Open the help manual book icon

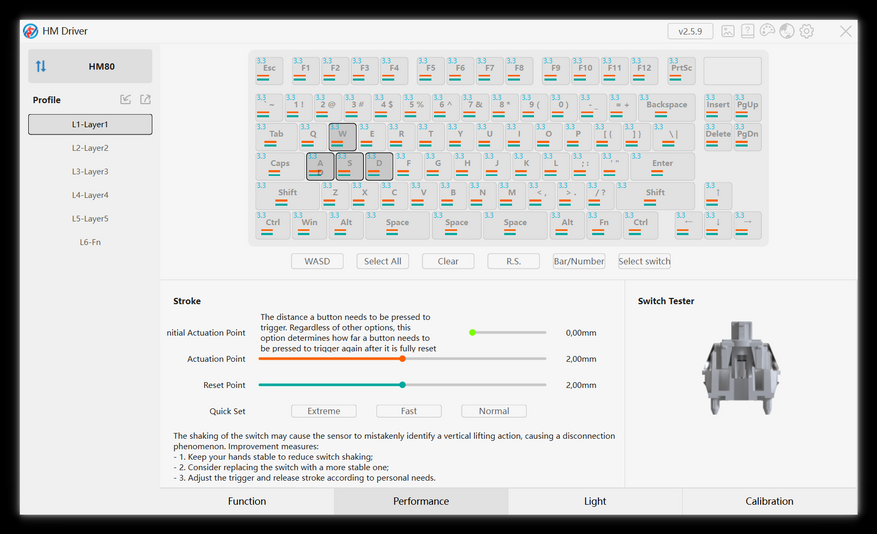tap(747, 31)
